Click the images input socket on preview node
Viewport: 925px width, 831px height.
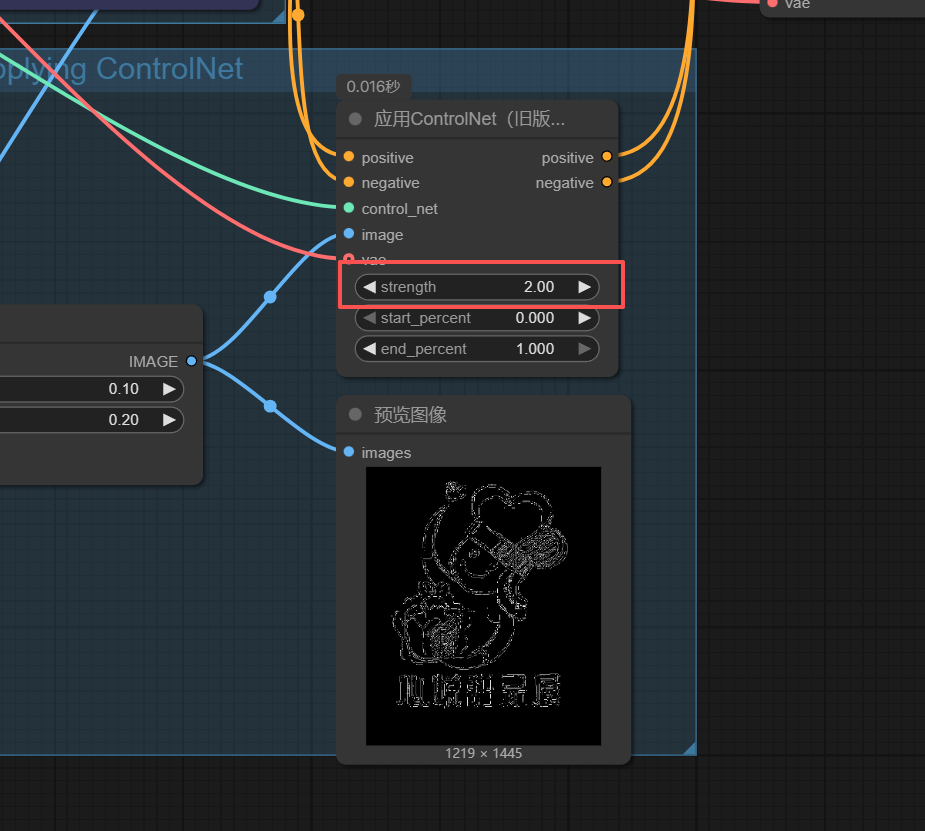pyautogui.click(x=349, y=452)
